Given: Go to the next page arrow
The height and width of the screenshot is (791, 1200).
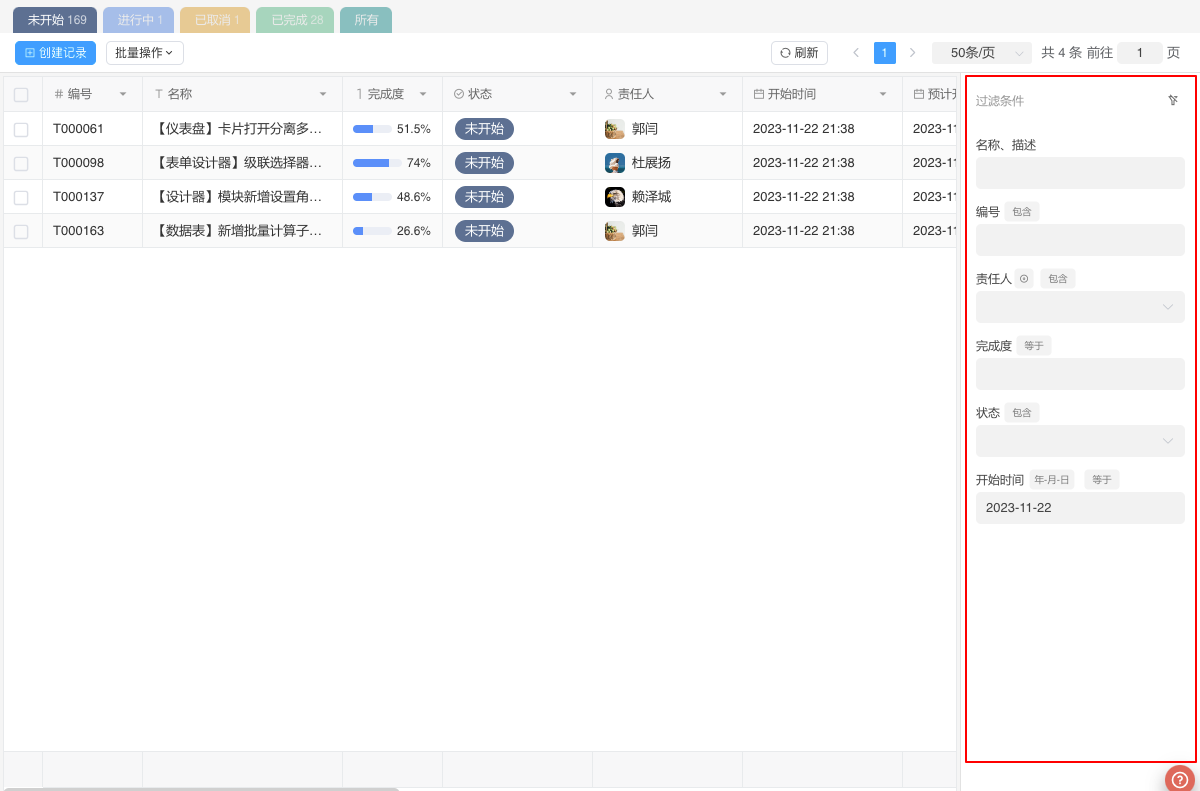Looking at the screenshot, I should click(912, 53).
